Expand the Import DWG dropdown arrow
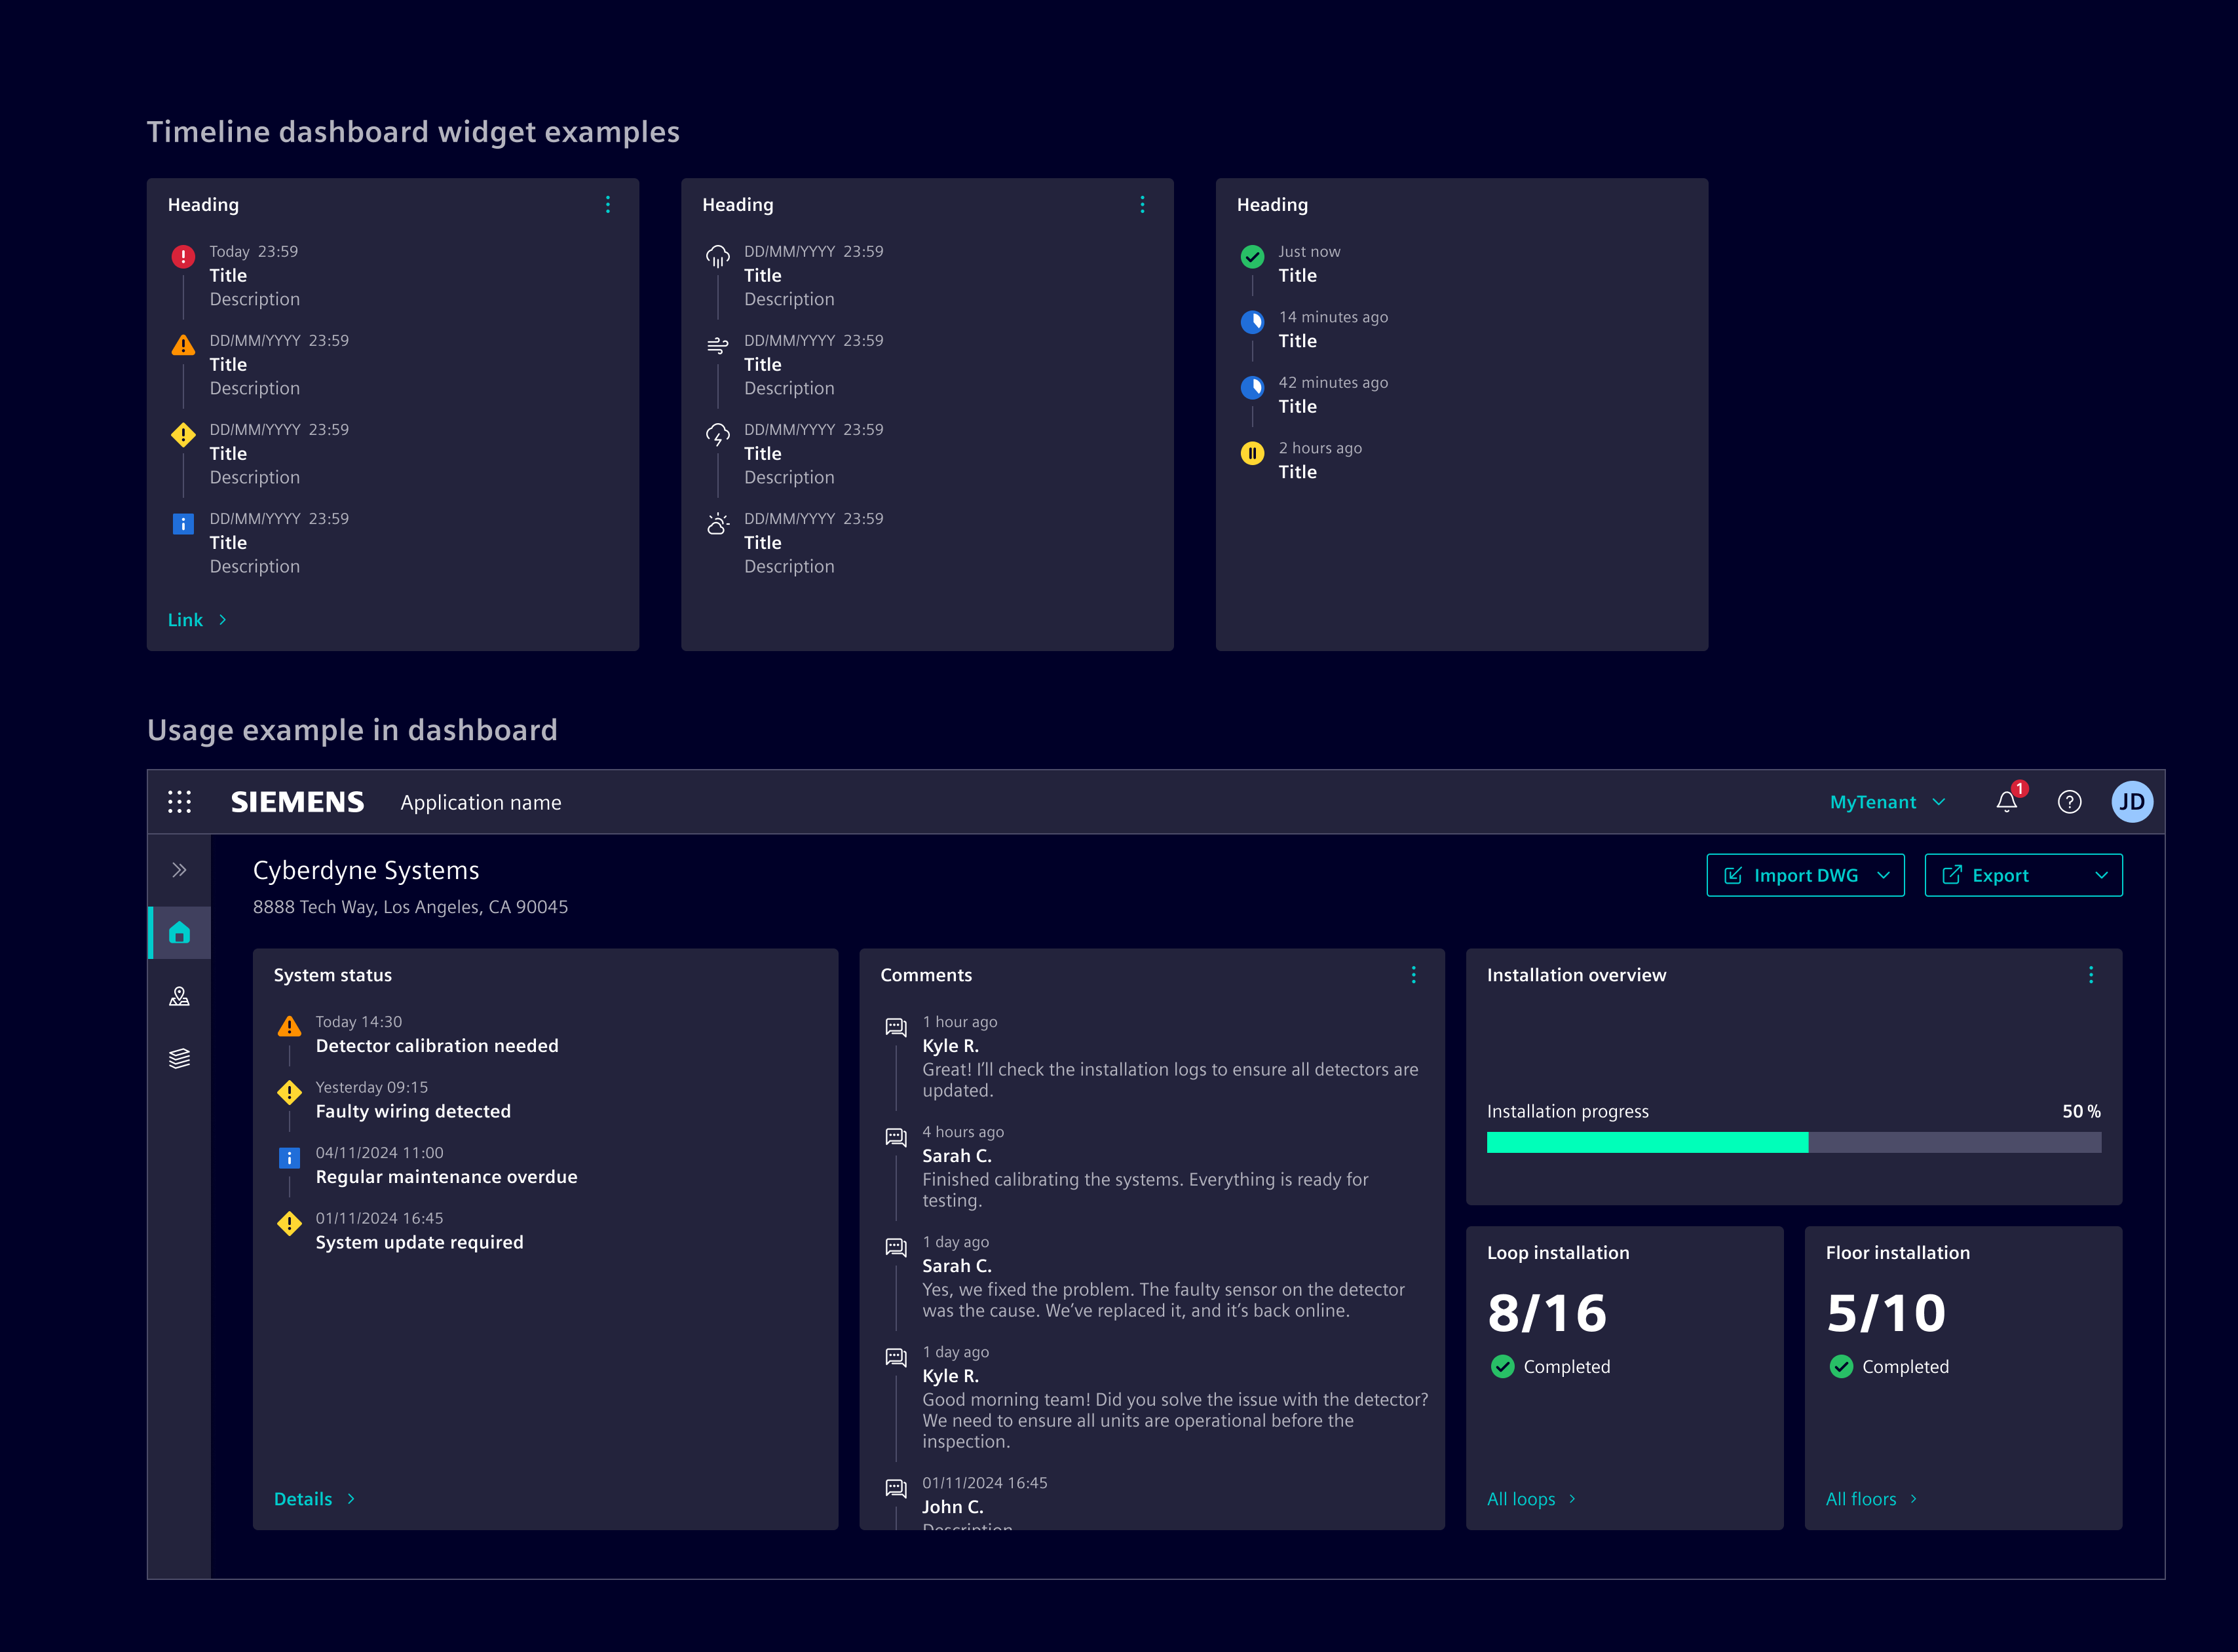2238x1652 pixels. (x=1884, y=874)
